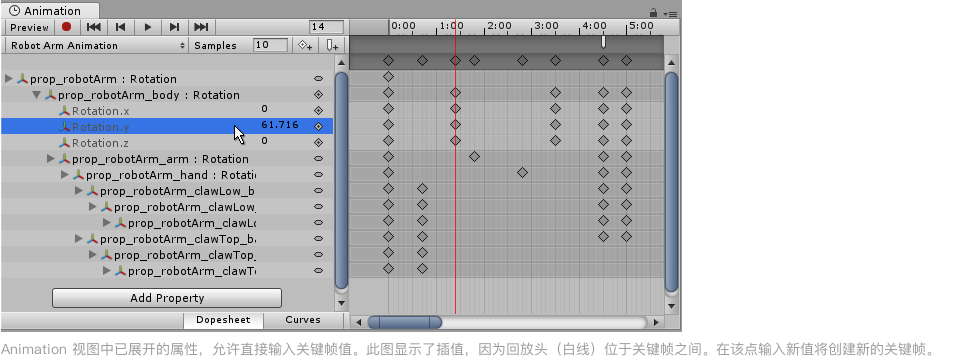Click the 3:00 mark on the timeline ruler
Screen dimensions: 965x361
tap(547, 26)
